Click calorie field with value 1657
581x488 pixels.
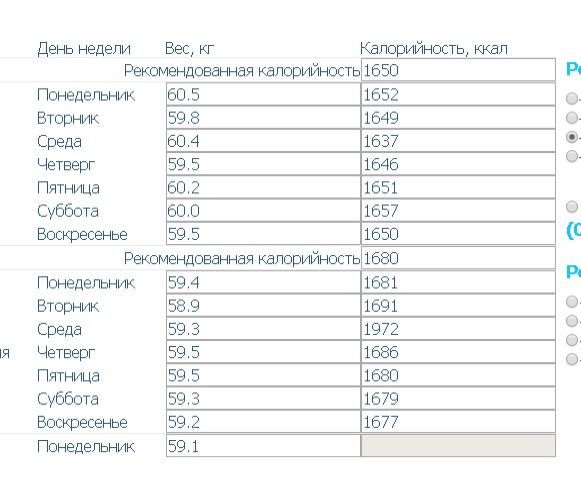(x=458, y=210)
